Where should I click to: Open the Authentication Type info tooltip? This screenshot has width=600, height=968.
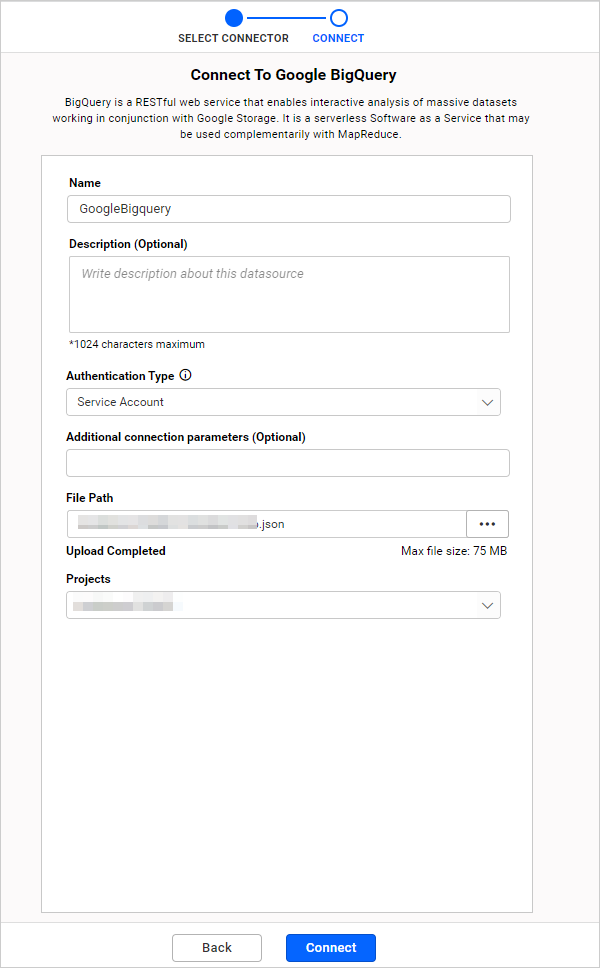coord(186,375)
